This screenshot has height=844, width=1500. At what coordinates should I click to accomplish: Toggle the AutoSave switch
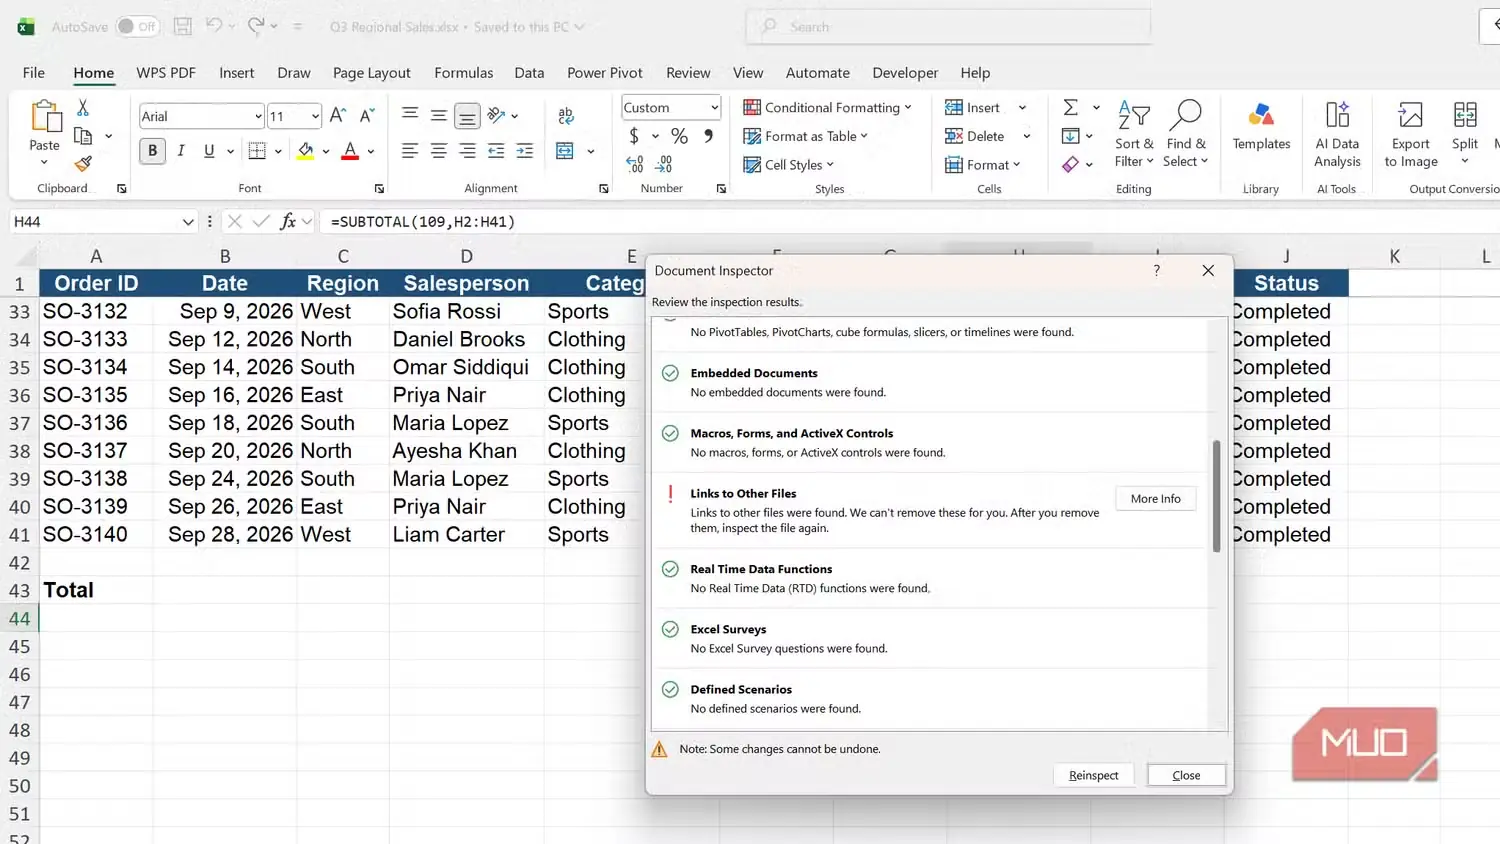137,27
